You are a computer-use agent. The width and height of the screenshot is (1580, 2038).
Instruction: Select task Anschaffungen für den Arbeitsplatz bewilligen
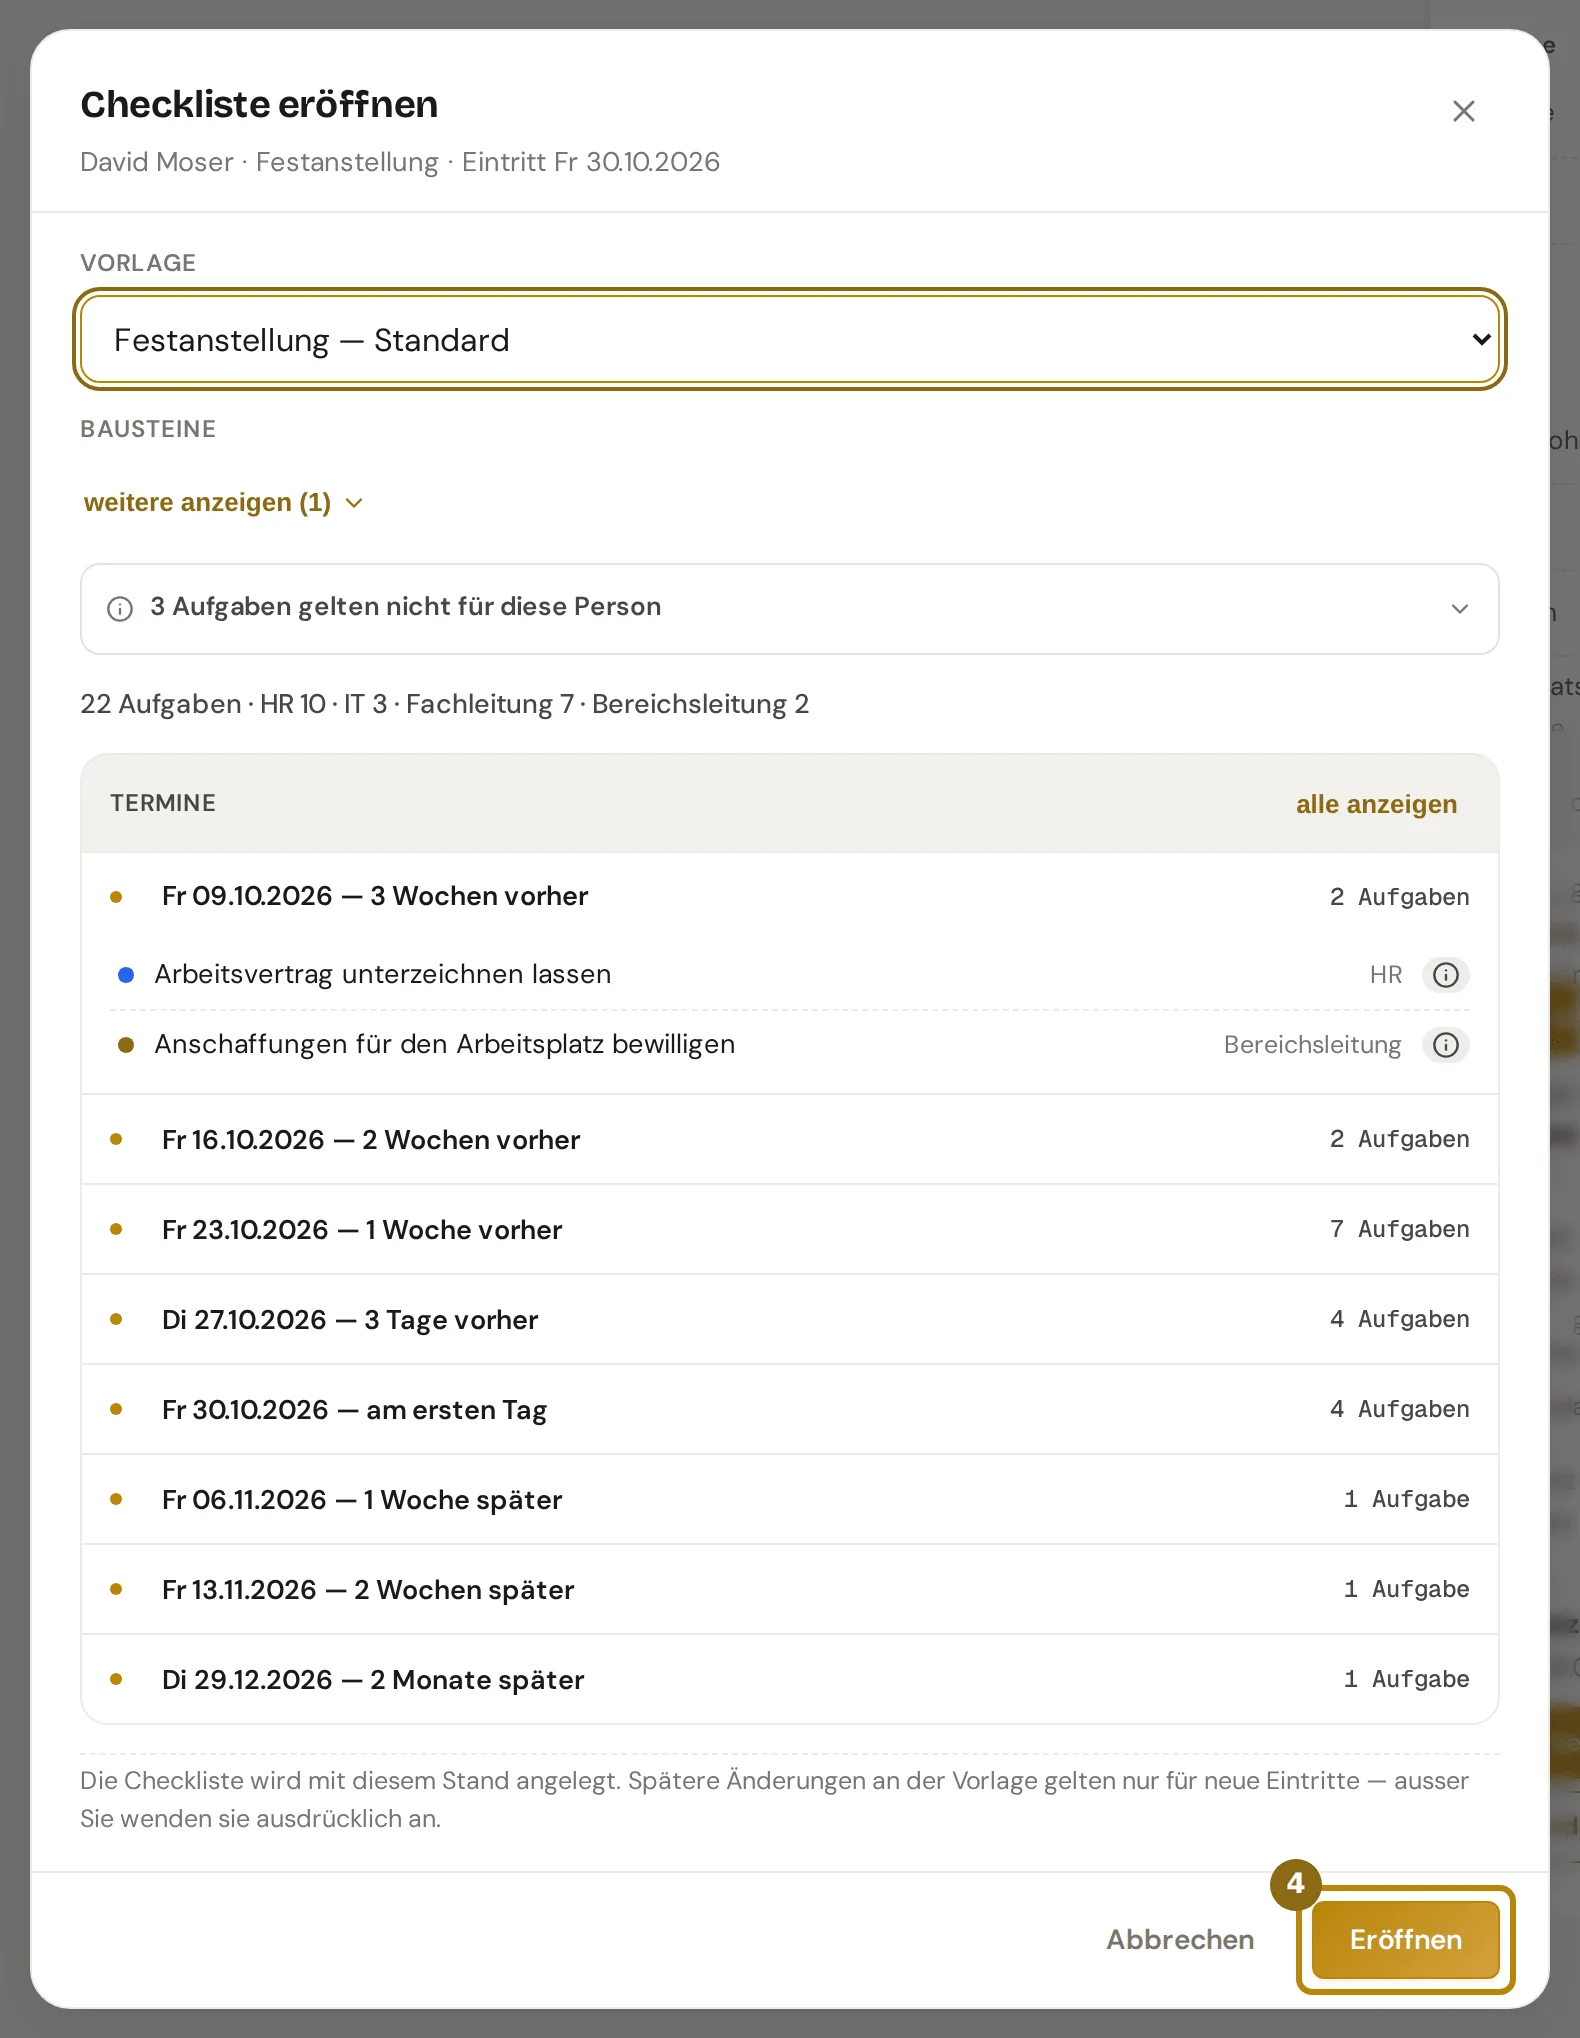(x=789, y=1045)
